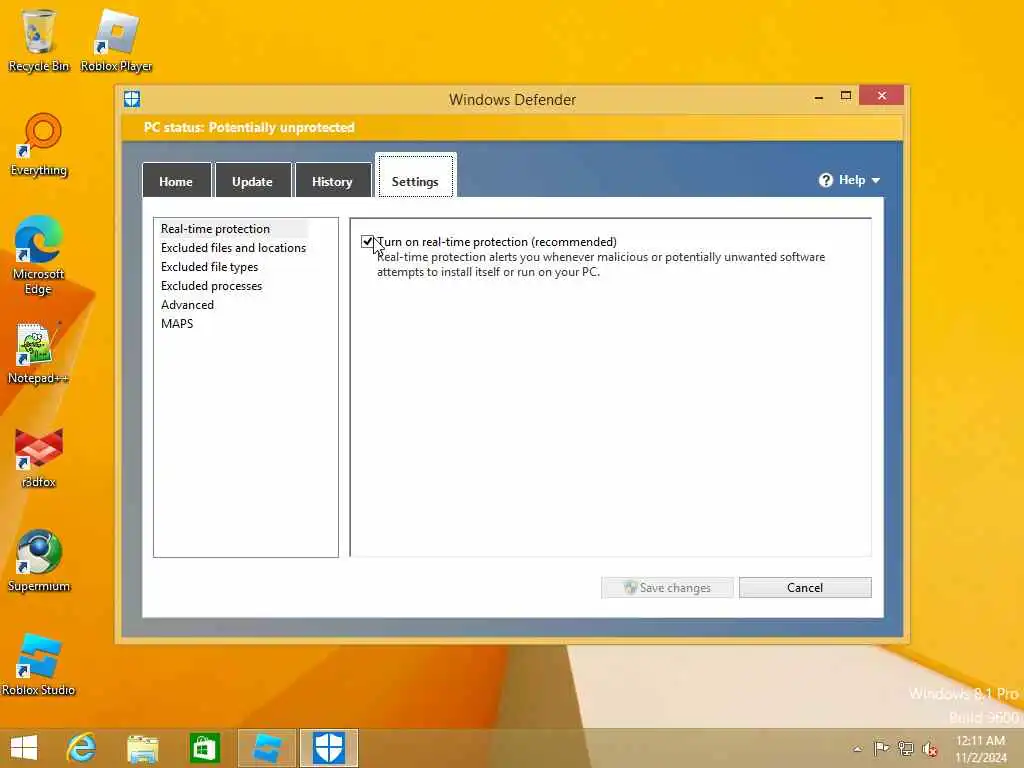Image resolution: width=1024 pixels, height=768 pixels.
Task: Select the Everything search desktop icon
Action: pyautogui.click(x=39, y=144)
